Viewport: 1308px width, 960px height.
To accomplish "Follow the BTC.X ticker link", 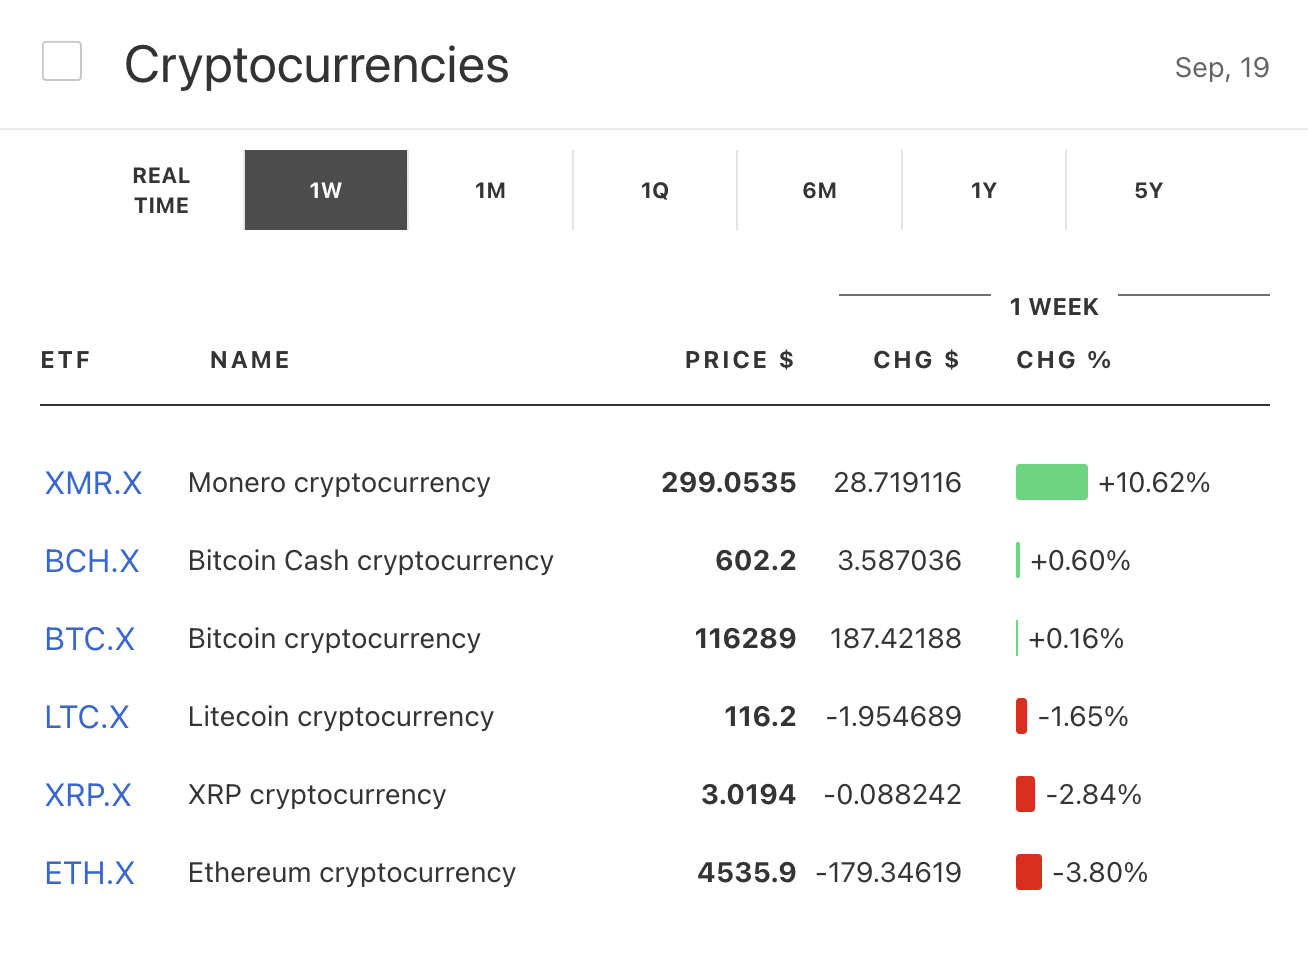I will [90, 639].
